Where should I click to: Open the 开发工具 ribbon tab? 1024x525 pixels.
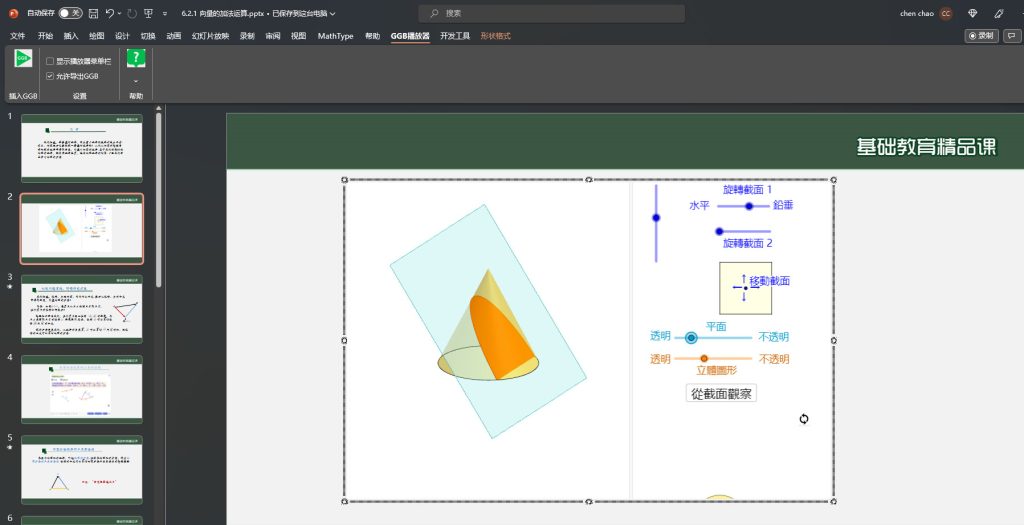click(455, 36)
